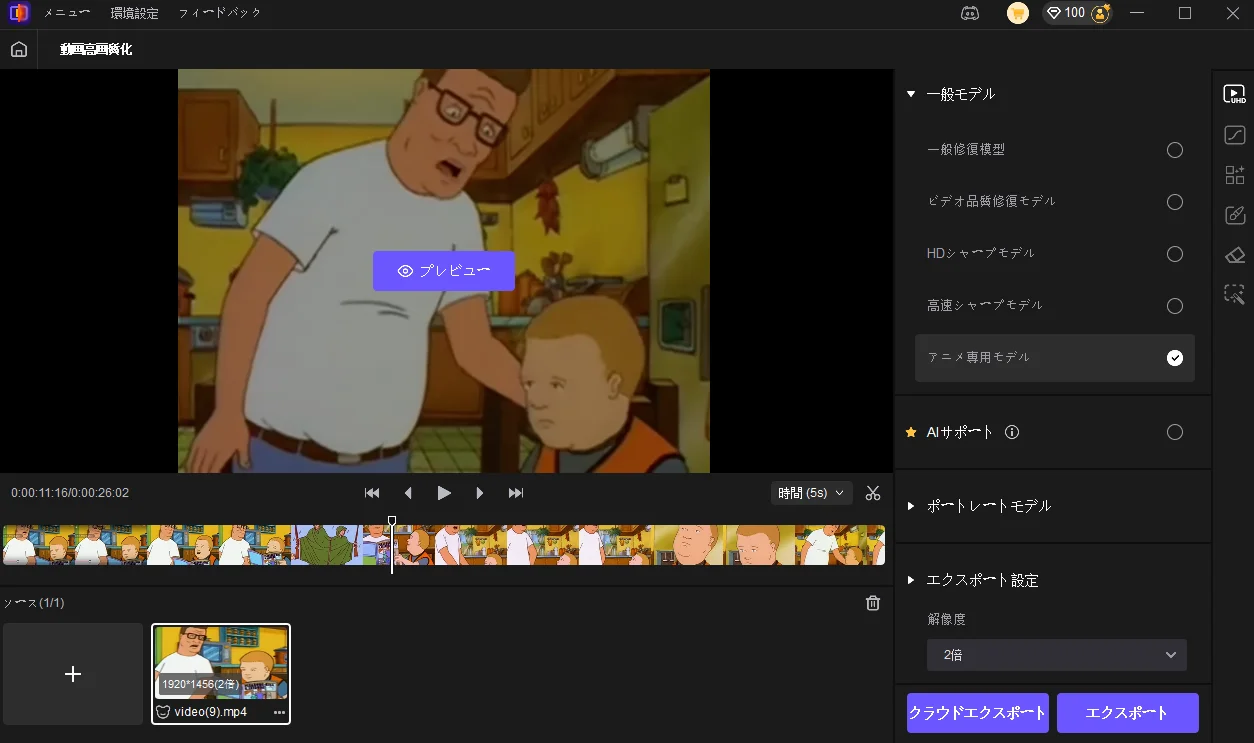The image size is (1254, 743).
Task: Expand the ポートレートモデル section
Action: (x=988, y=506)
